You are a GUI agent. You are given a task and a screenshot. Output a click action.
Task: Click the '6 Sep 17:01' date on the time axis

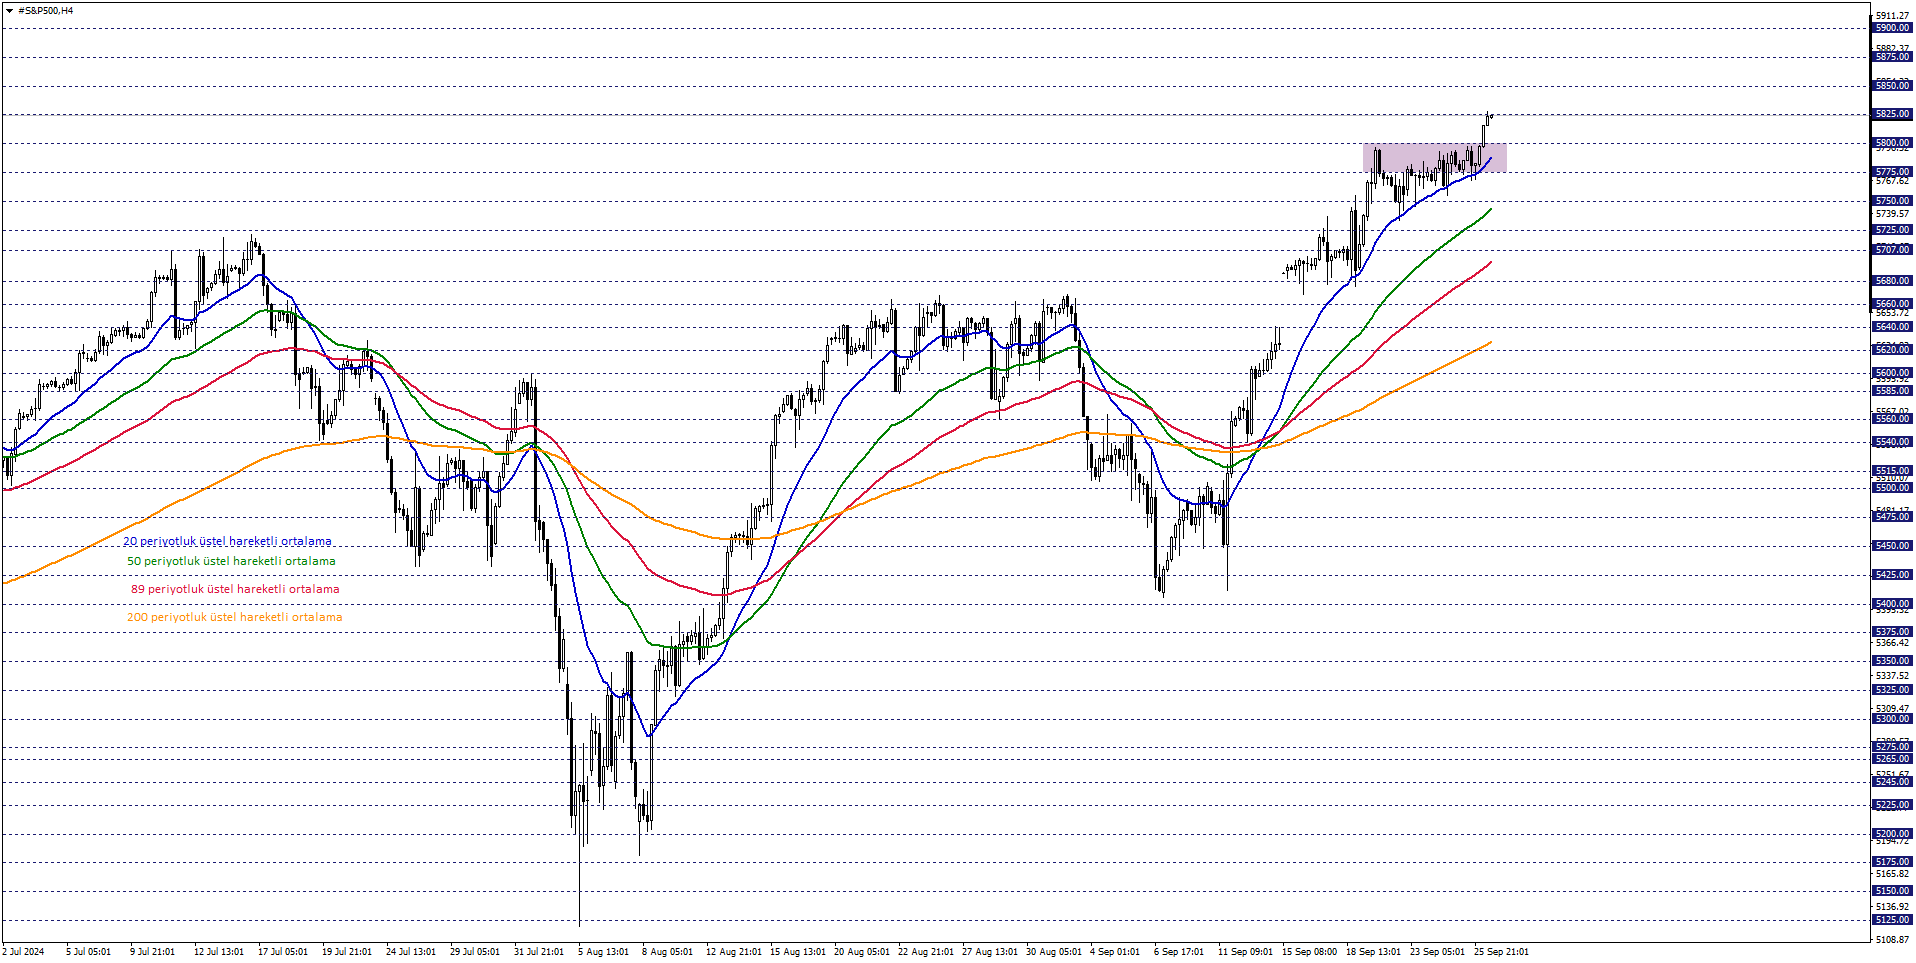point(1178,952)
